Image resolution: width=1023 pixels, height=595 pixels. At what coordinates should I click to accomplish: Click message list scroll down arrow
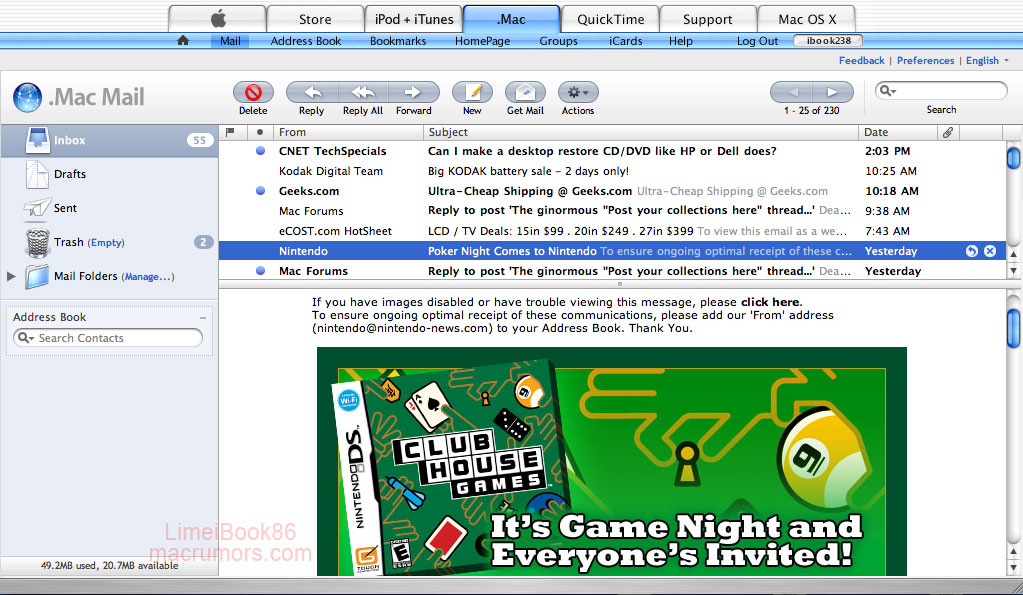pyautogui.click(x=1013, y=269)
